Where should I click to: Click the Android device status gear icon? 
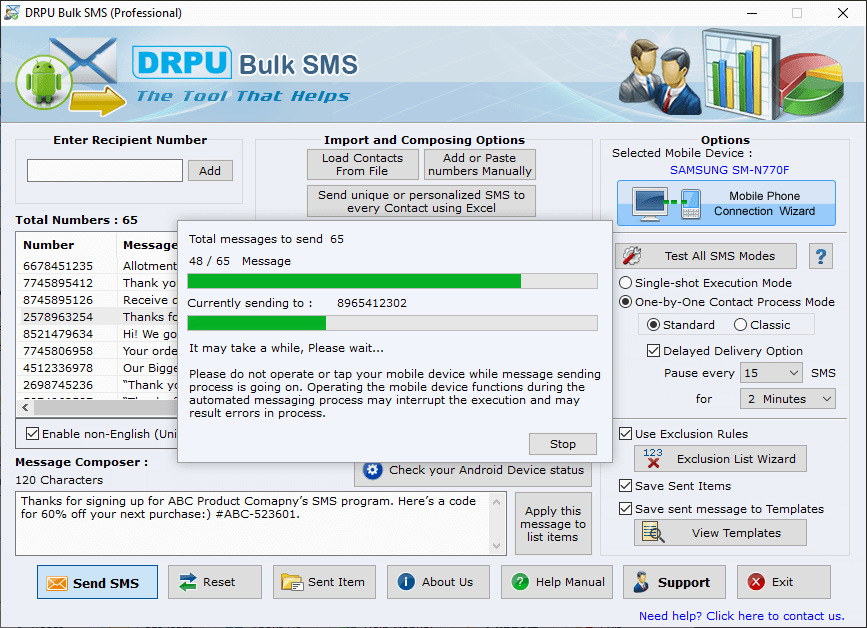point(373,470)
